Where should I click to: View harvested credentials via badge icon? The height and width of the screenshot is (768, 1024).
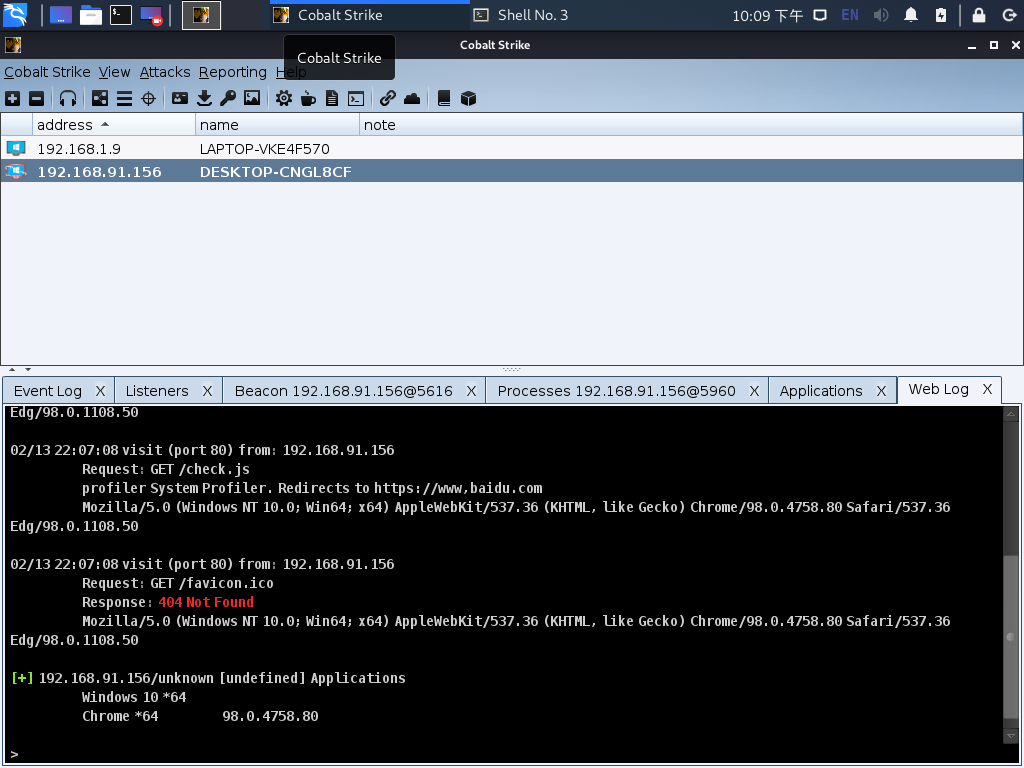[178, 98]
